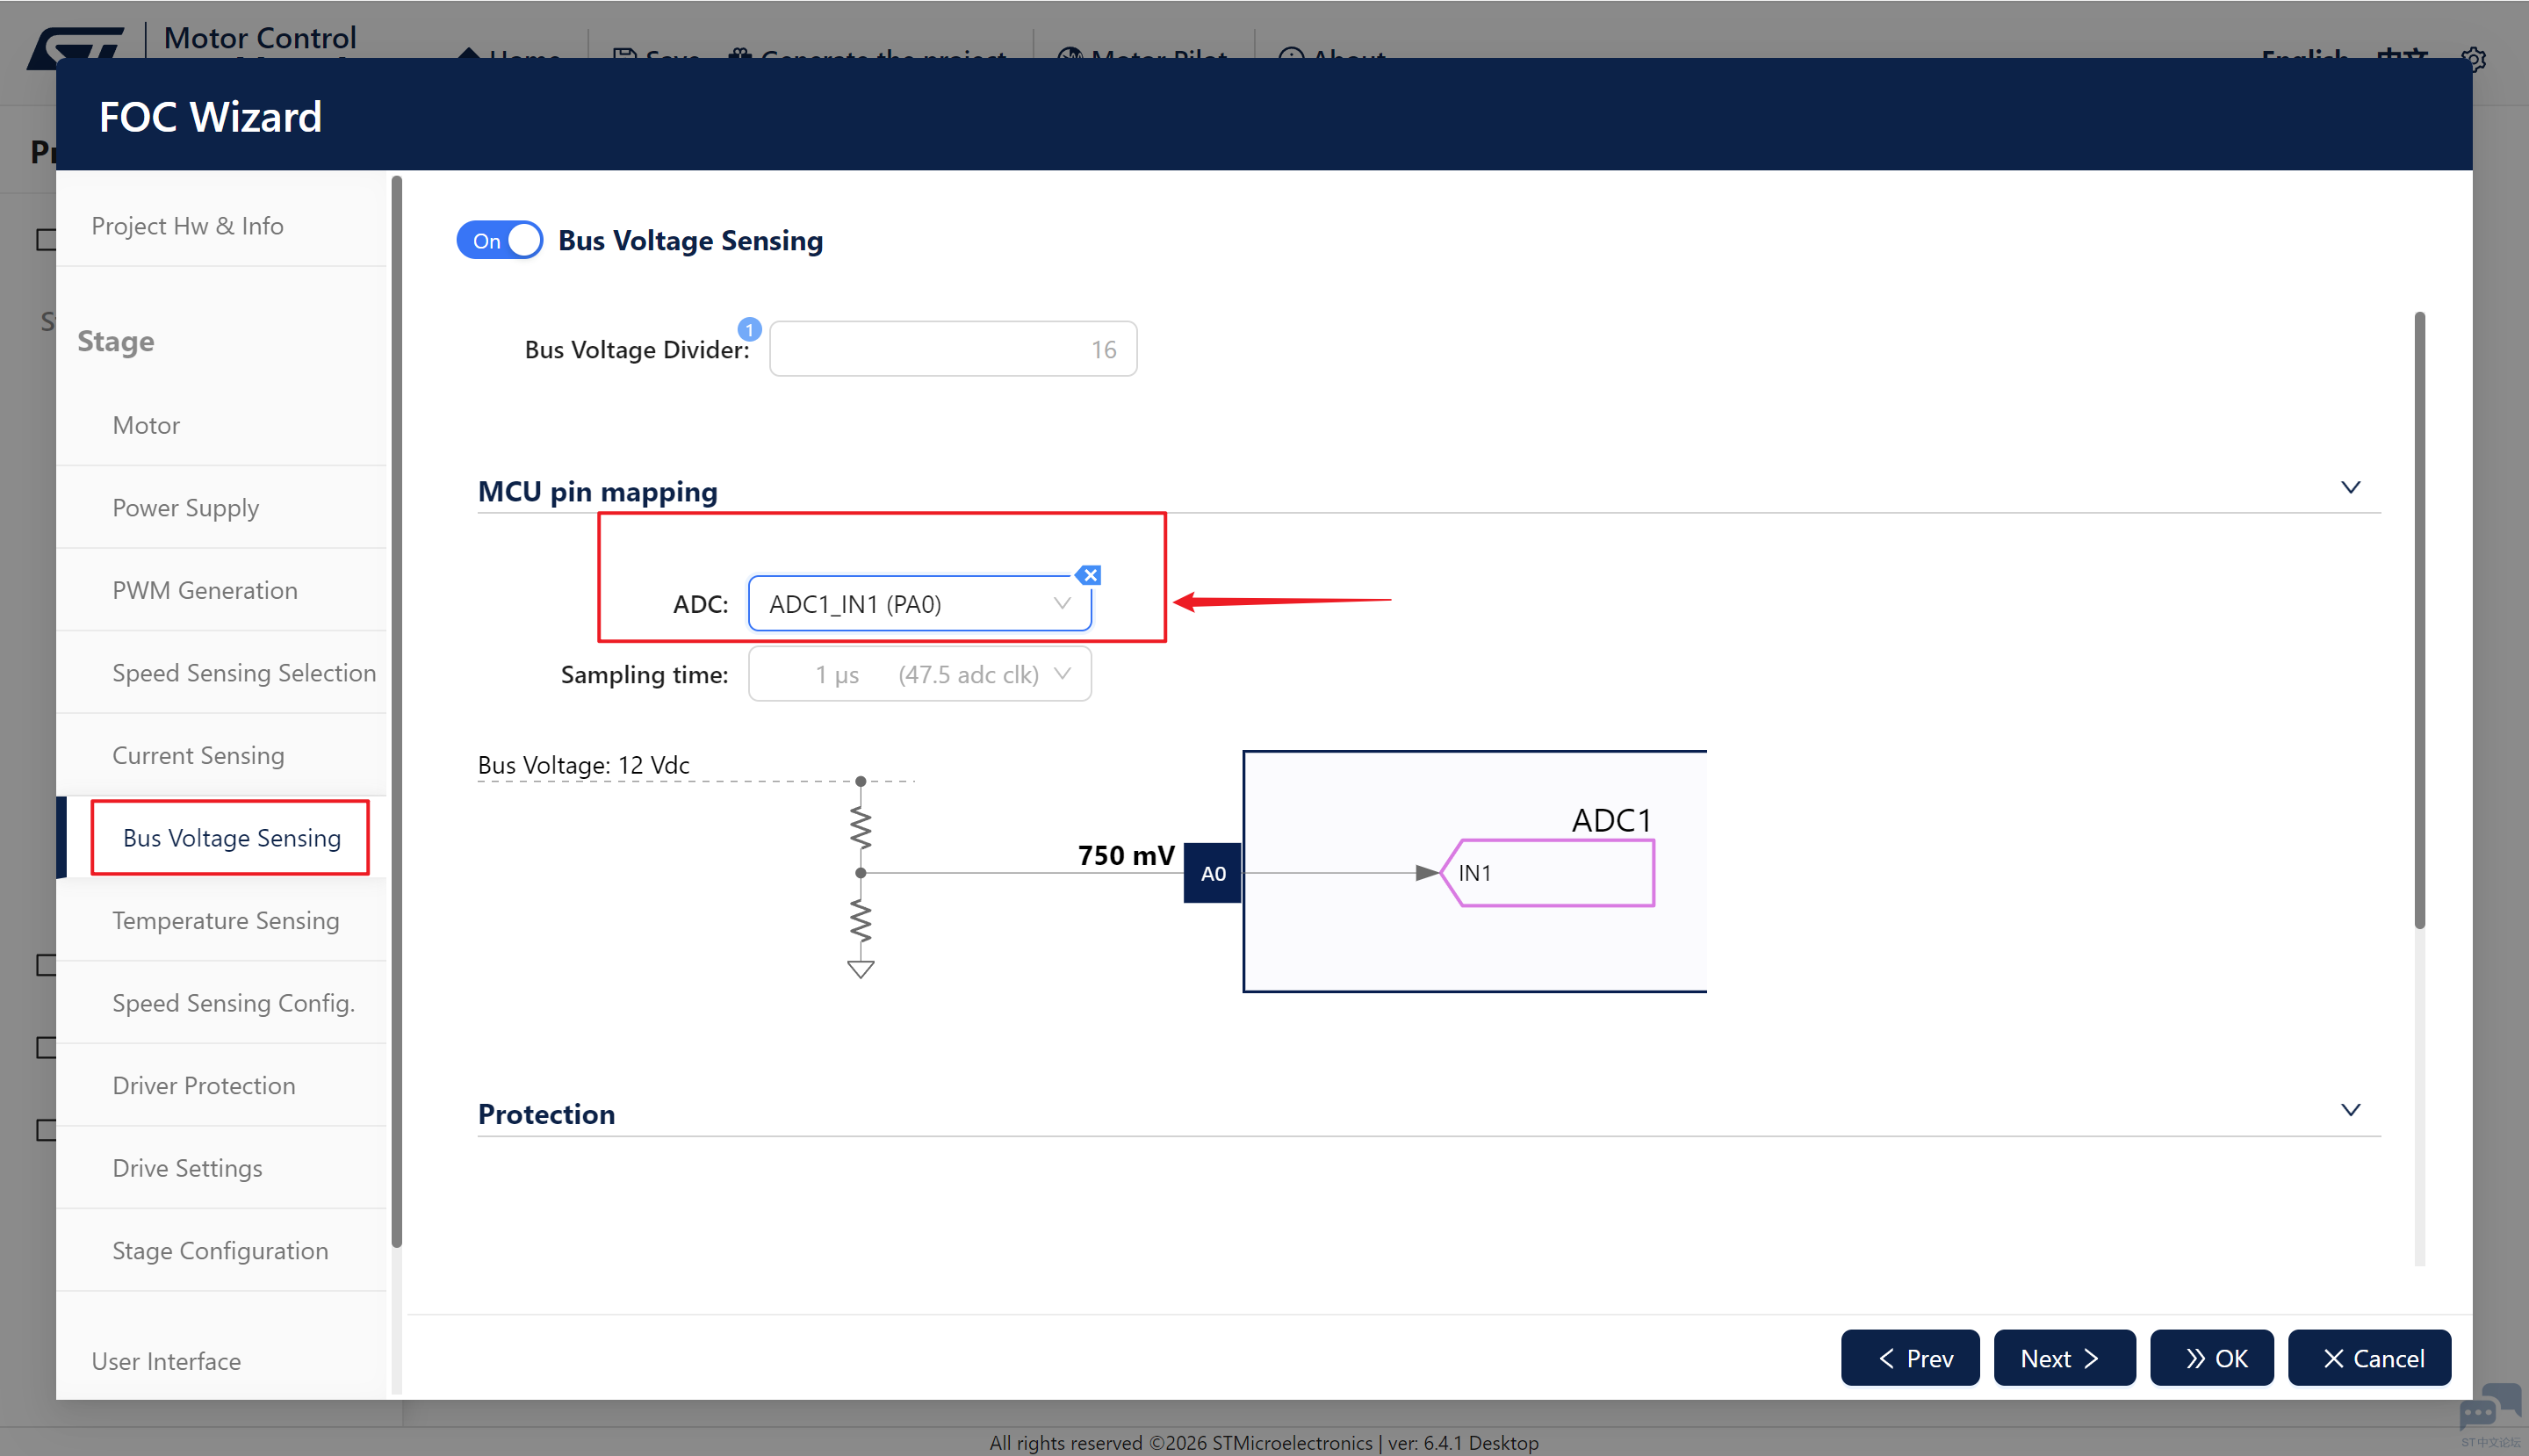Image resolution: width=2529 pixels, height=1456 pixels.
Task: Cancel the FOC Wizard
Action: click(x=2369, y=1358)
